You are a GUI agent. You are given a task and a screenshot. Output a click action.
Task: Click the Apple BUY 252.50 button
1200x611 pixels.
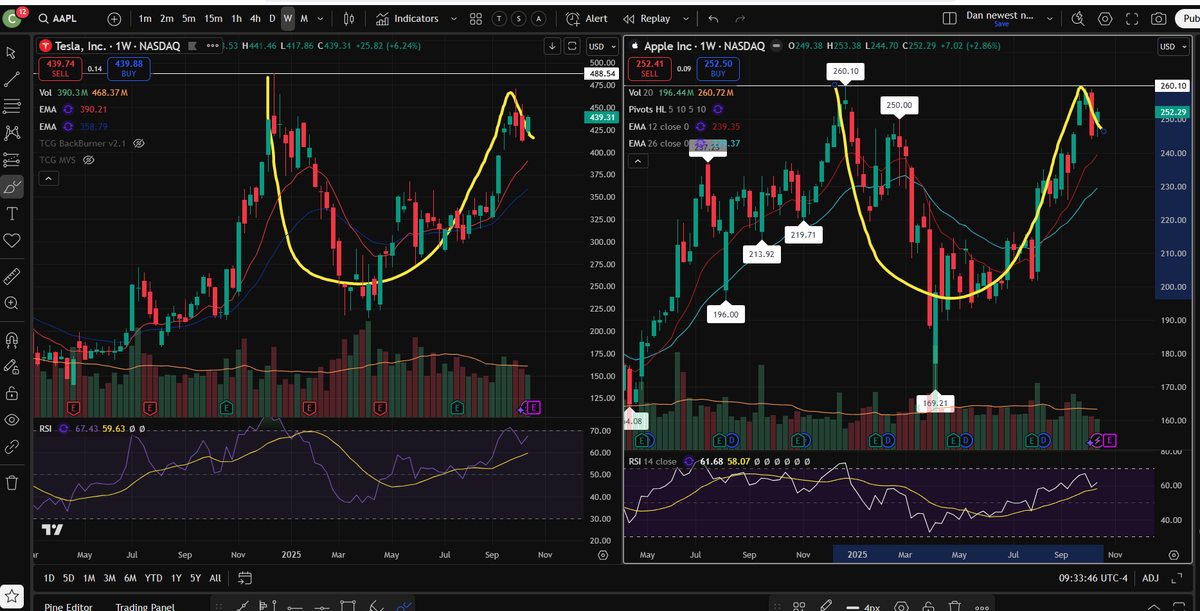tap(718, 68)
